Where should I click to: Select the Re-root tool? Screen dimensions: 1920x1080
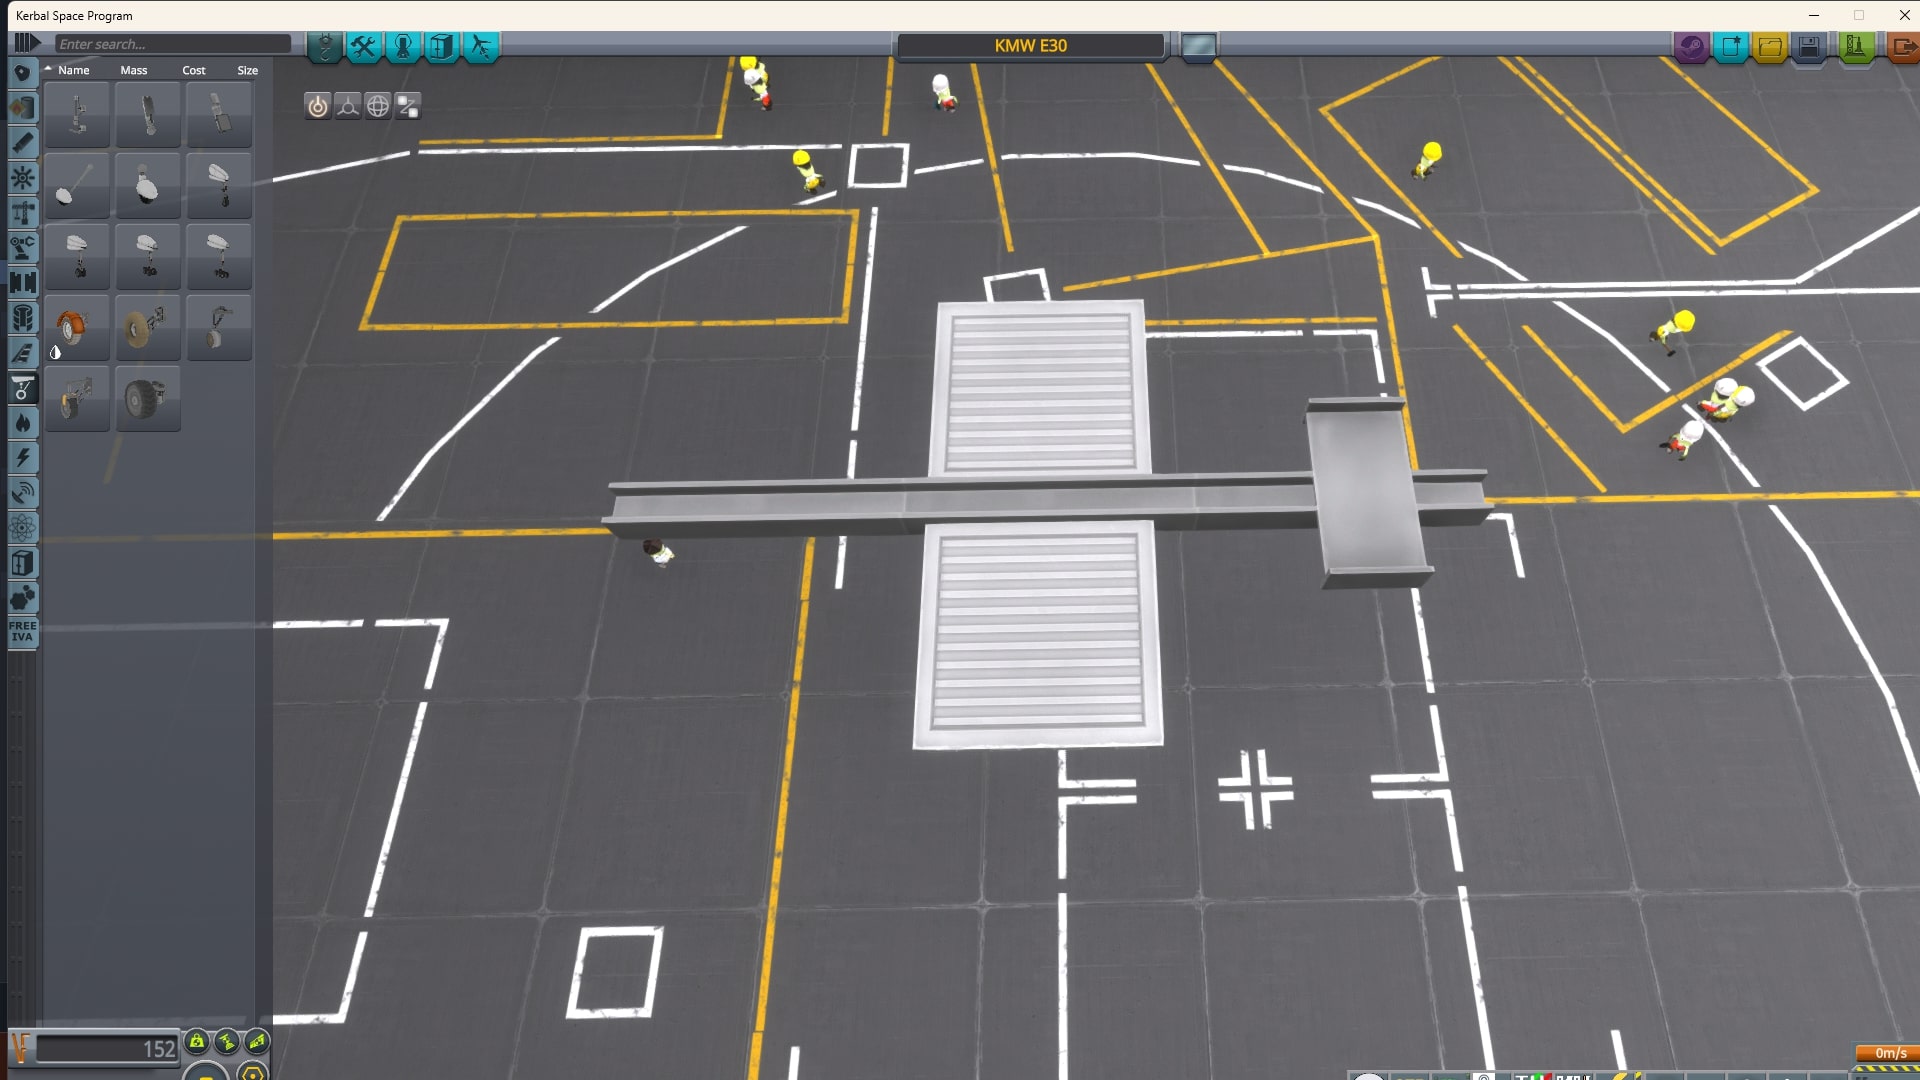click(408, 106)
